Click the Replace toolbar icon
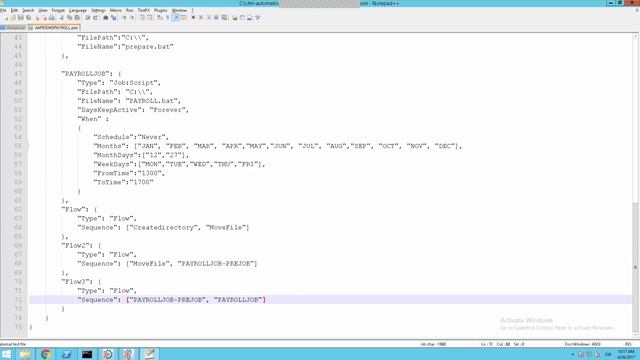Viewport: 640px width, 360px height. [x=113, y=18]
